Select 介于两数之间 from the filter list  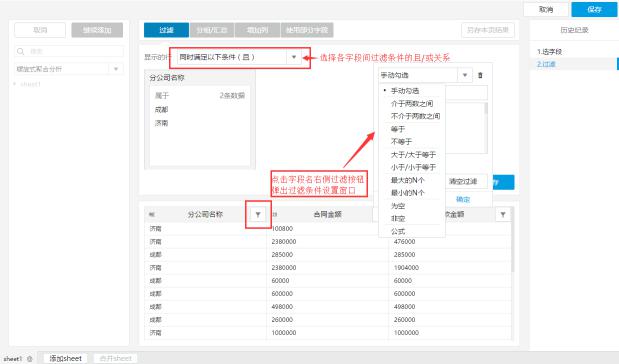412,103
